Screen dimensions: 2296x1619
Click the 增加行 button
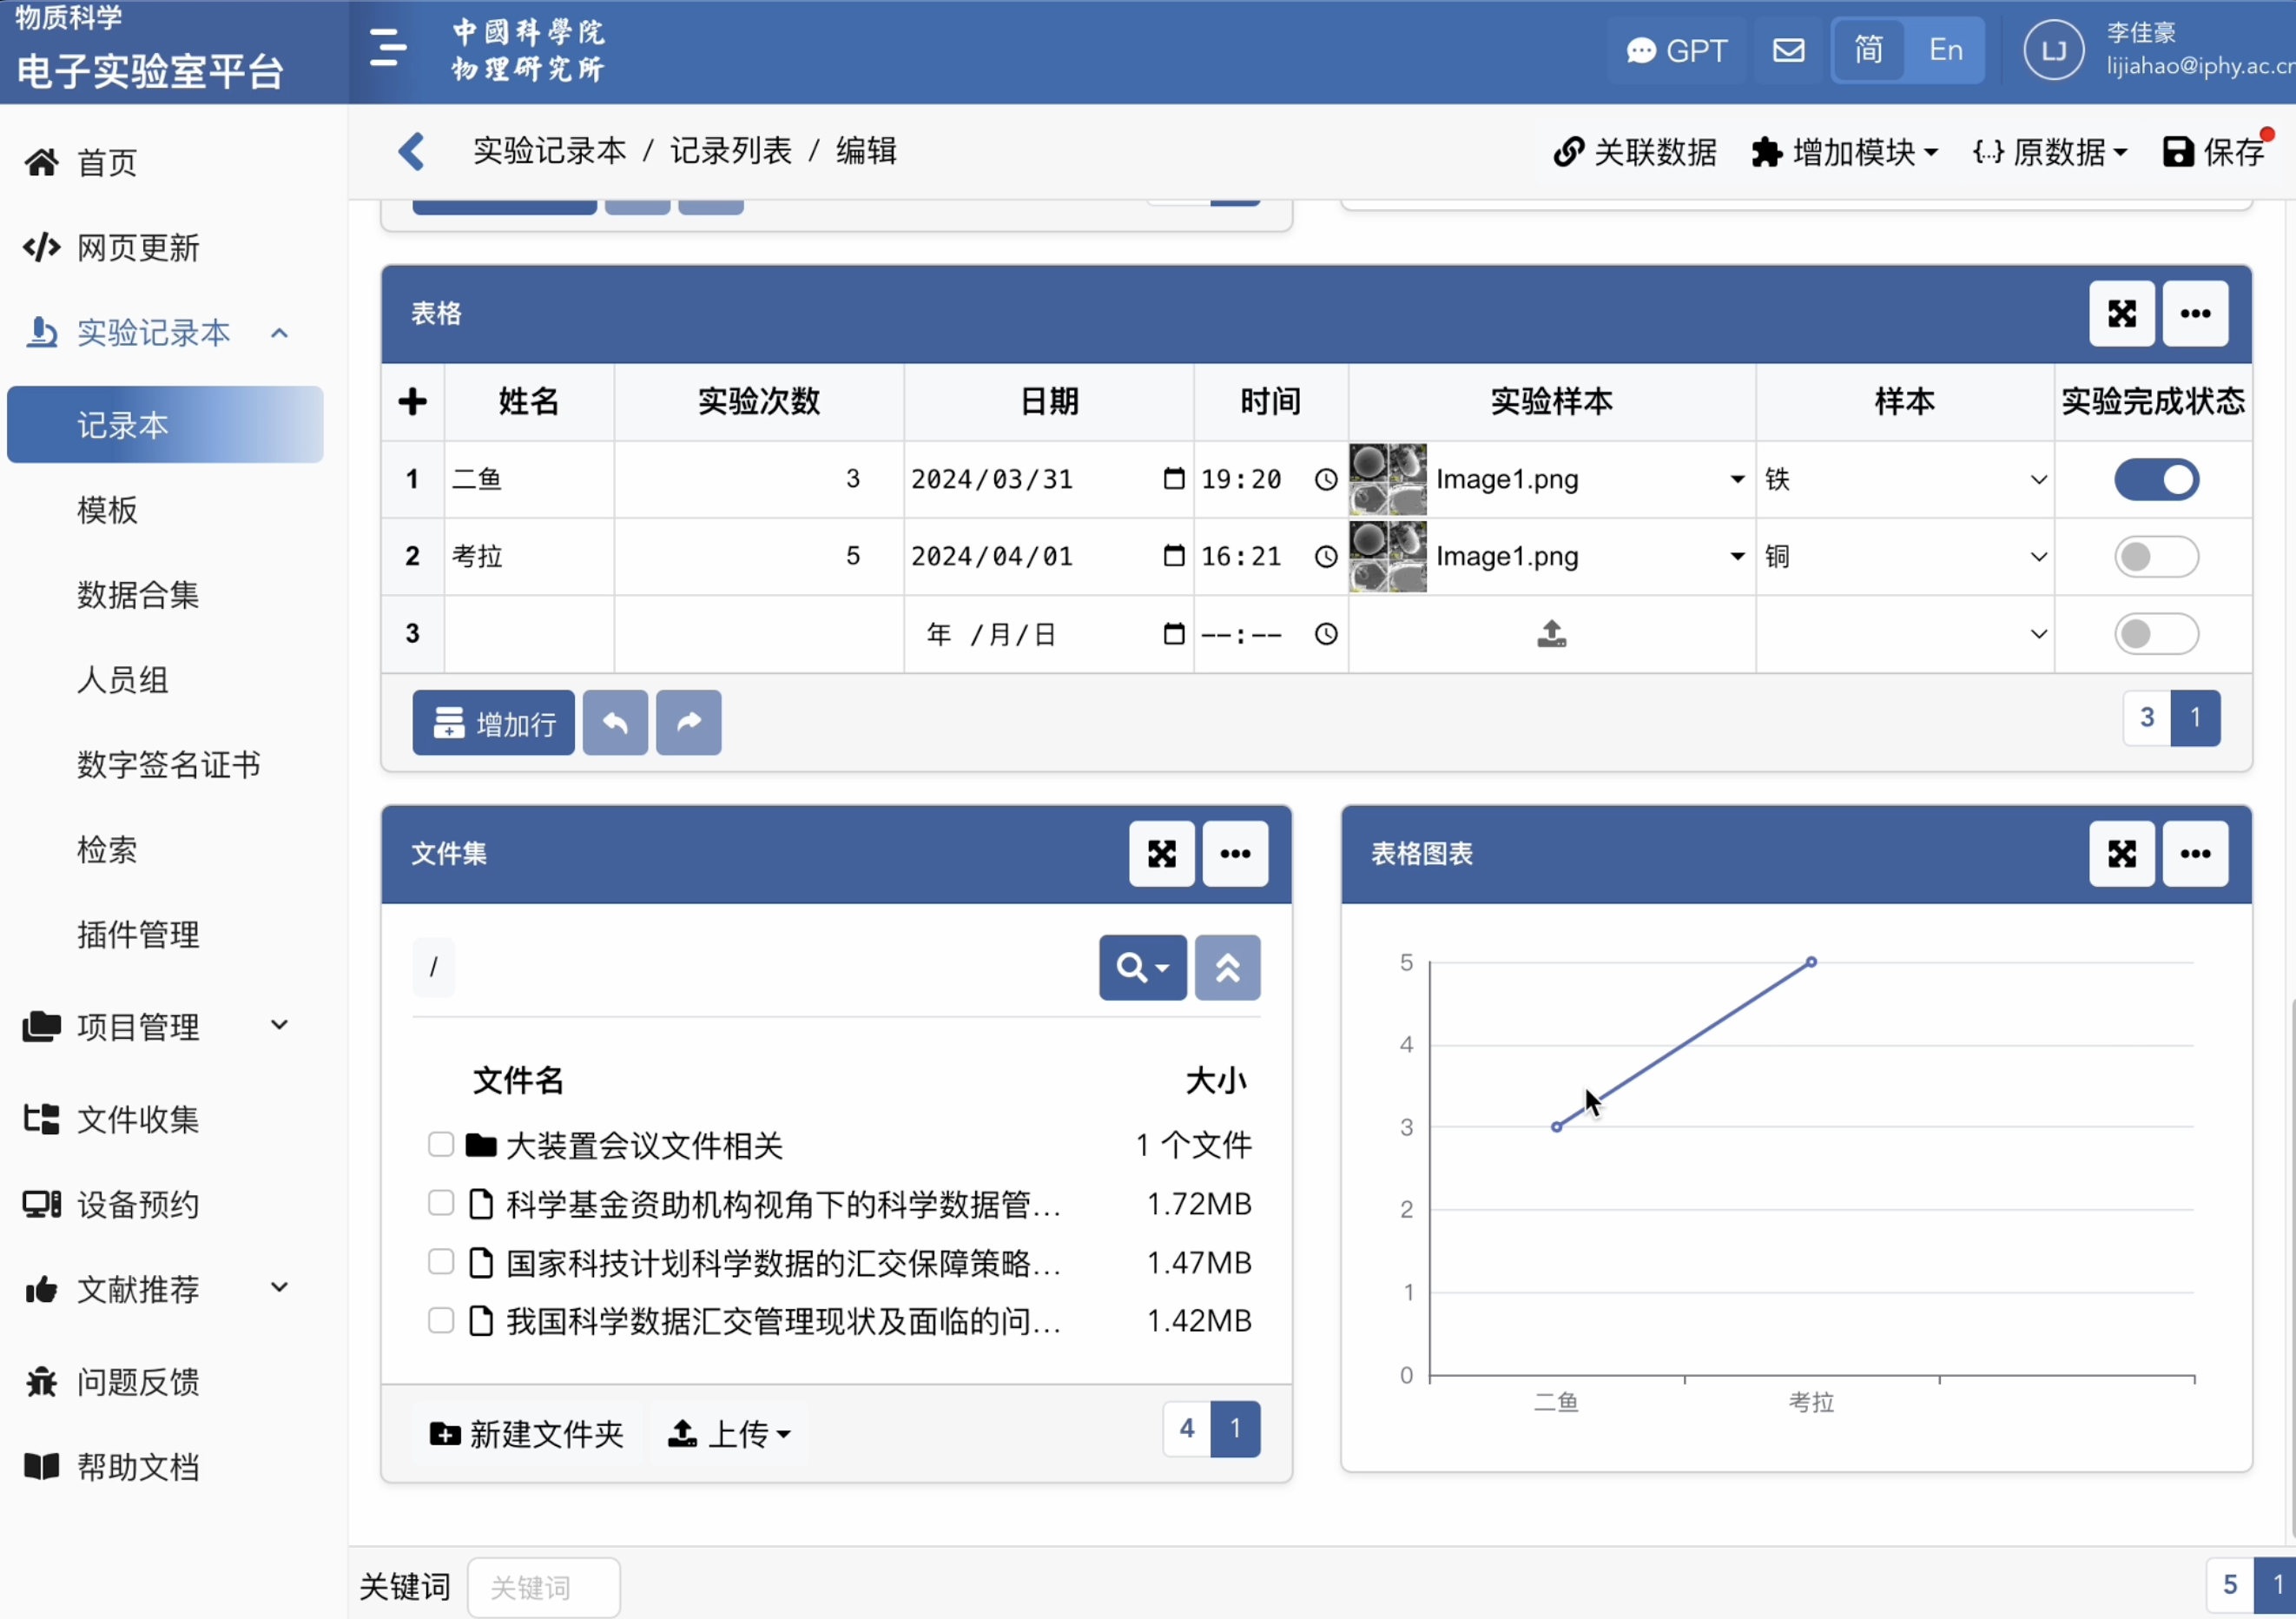pyautogui.click(x=494, y=722)
